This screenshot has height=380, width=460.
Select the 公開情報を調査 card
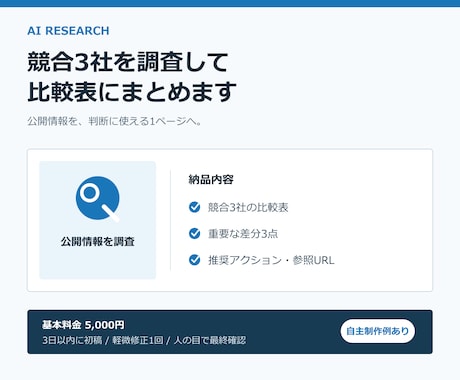(x=98, y=220)
